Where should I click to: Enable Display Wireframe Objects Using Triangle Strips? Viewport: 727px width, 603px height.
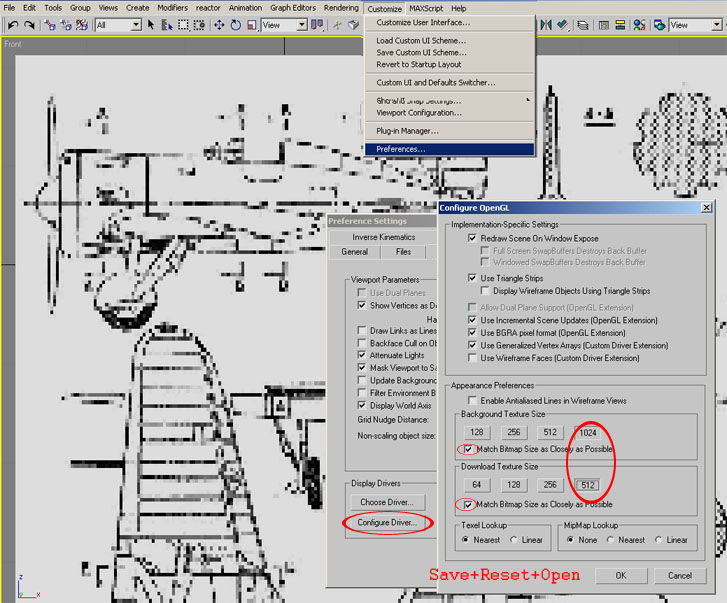tap(485, 291)
